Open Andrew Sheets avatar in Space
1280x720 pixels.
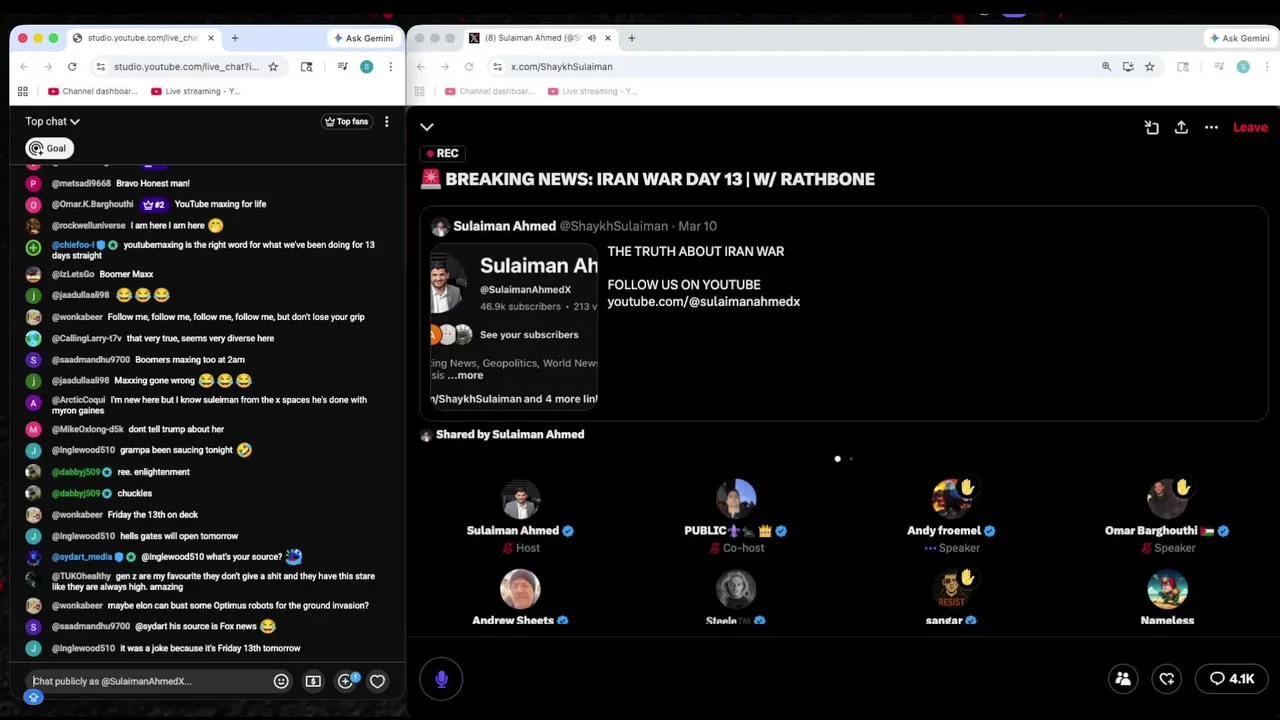pyautogui.click(x=520, y=590)
